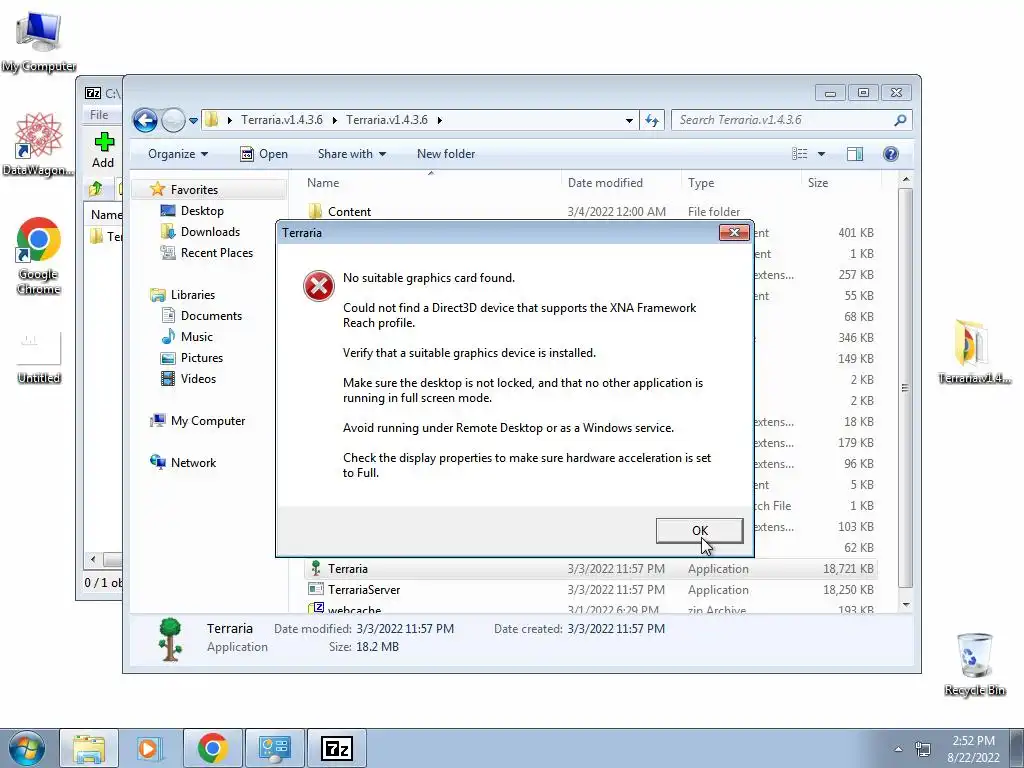Sort by Type column header

(x=741, y=183)
